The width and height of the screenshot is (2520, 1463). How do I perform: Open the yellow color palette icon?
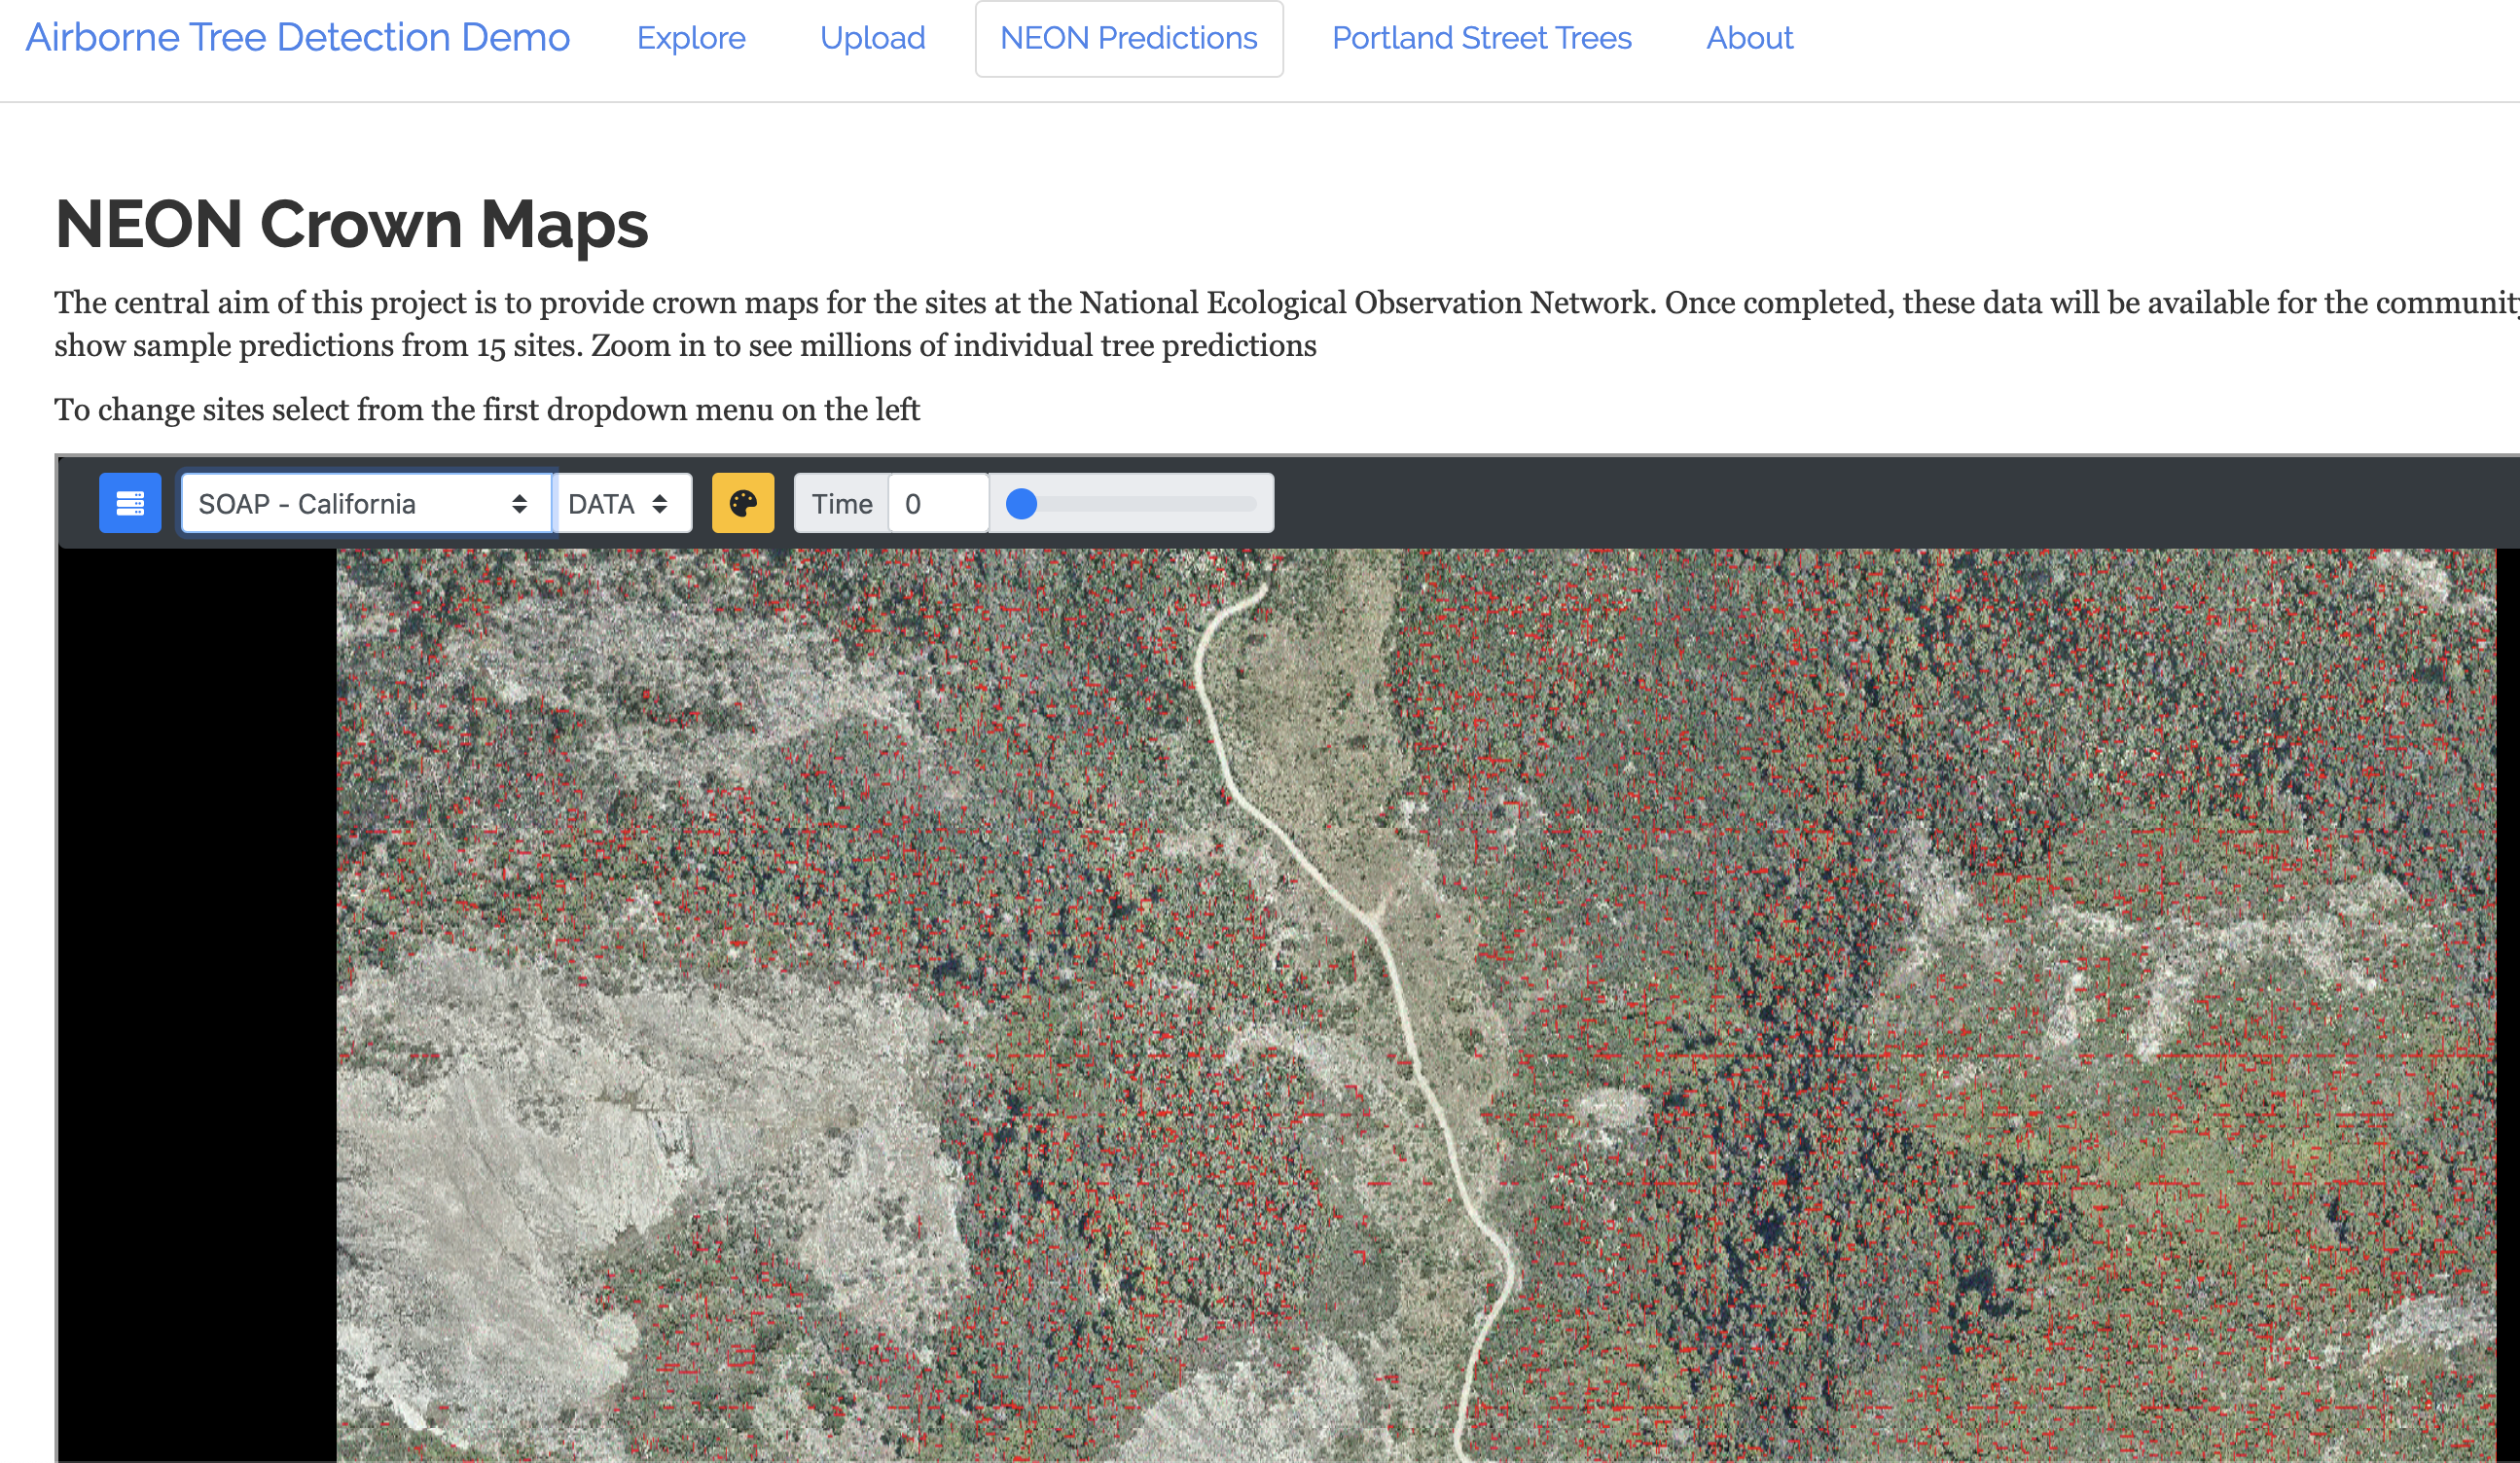(742, 503)
